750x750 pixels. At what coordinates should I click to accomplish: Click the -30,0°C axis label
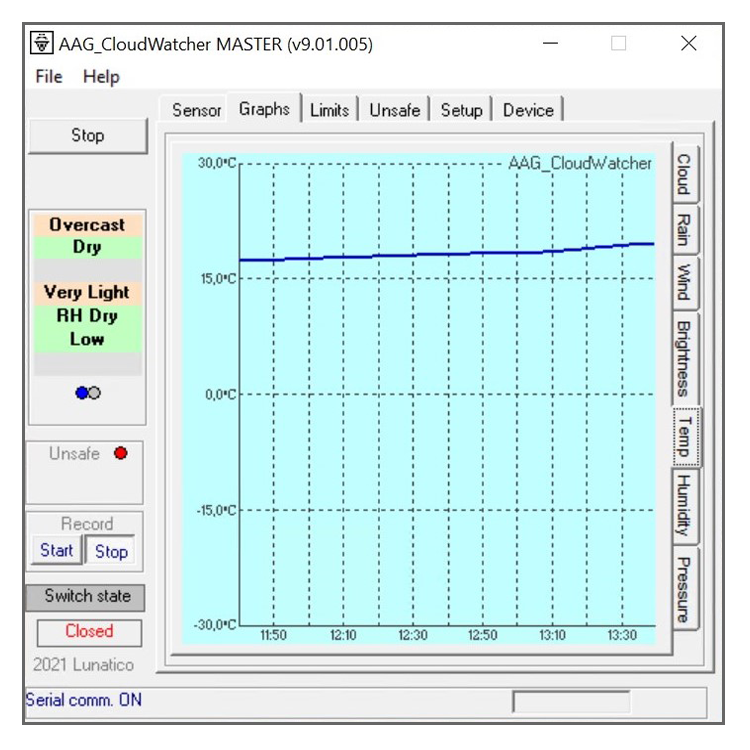[215, 625]
